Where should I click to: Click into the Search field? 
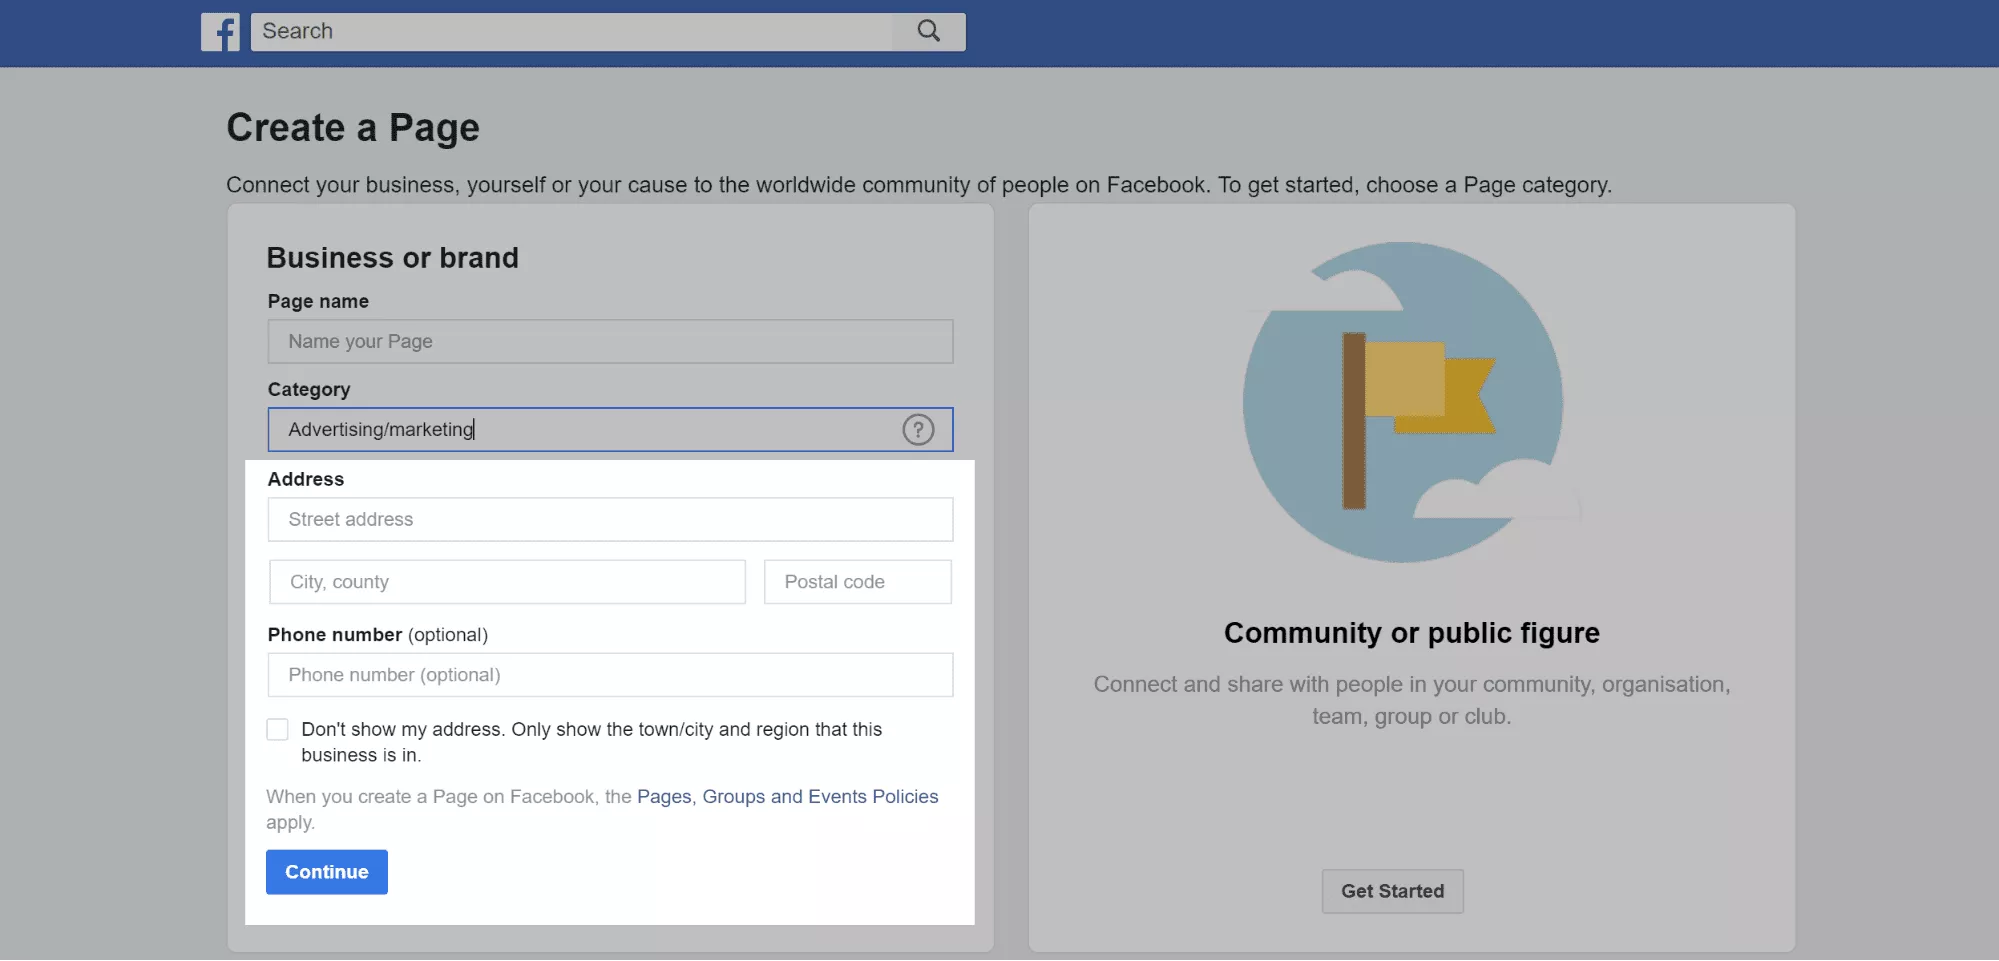(x=571, y=31)
